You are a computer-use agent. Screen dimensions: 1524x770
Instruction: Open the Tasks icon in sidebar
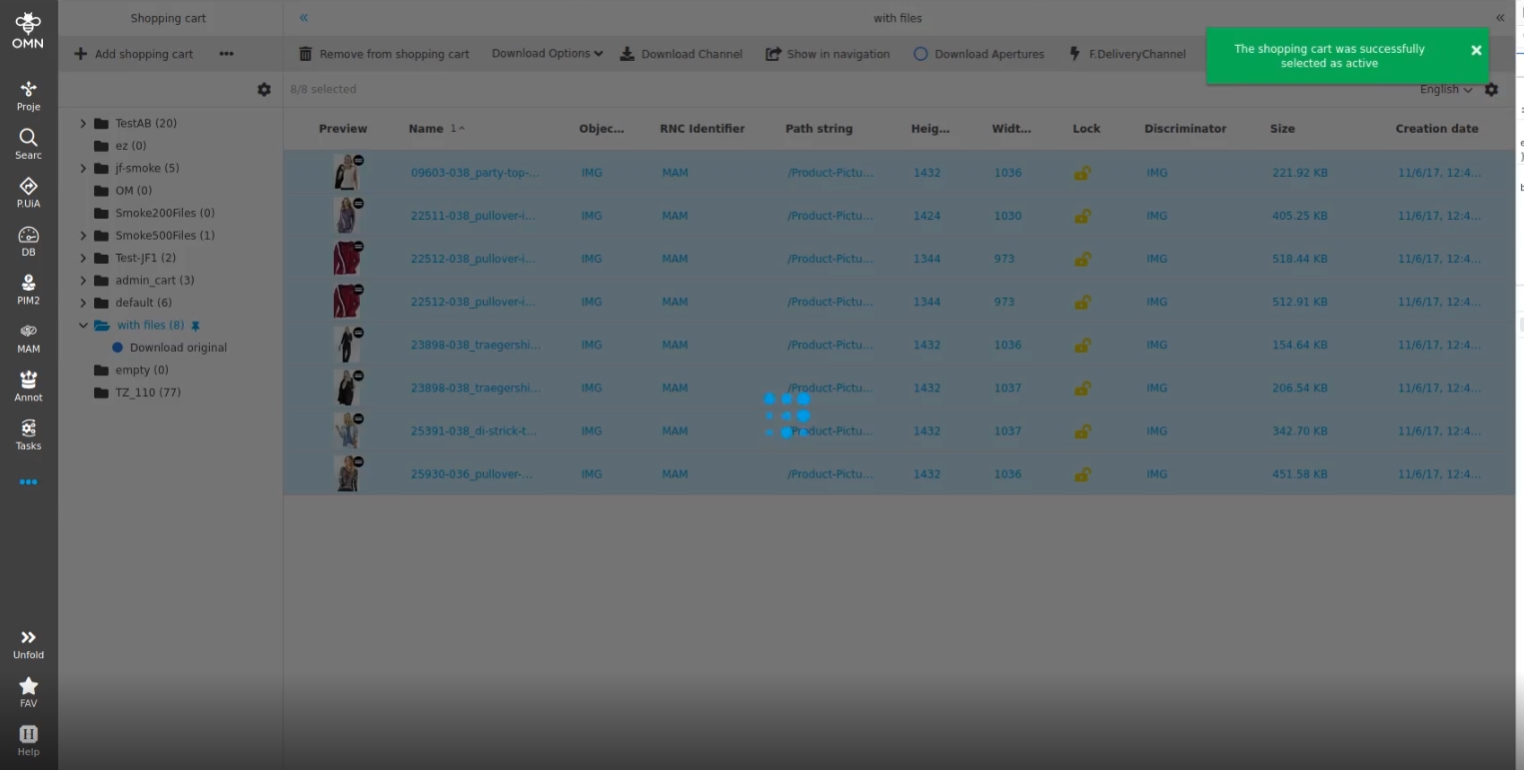pos(28,435)
